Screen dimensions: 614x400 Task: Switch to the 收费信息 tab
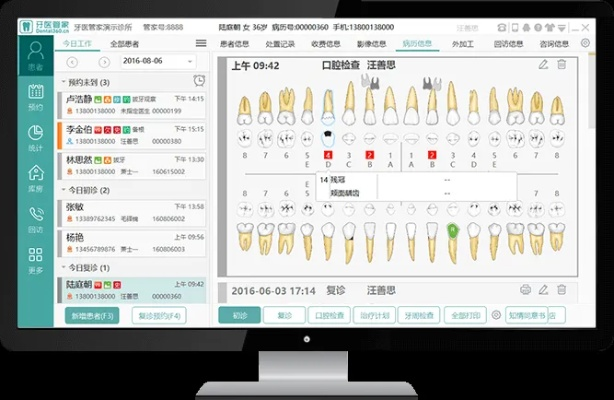point(328,43)
